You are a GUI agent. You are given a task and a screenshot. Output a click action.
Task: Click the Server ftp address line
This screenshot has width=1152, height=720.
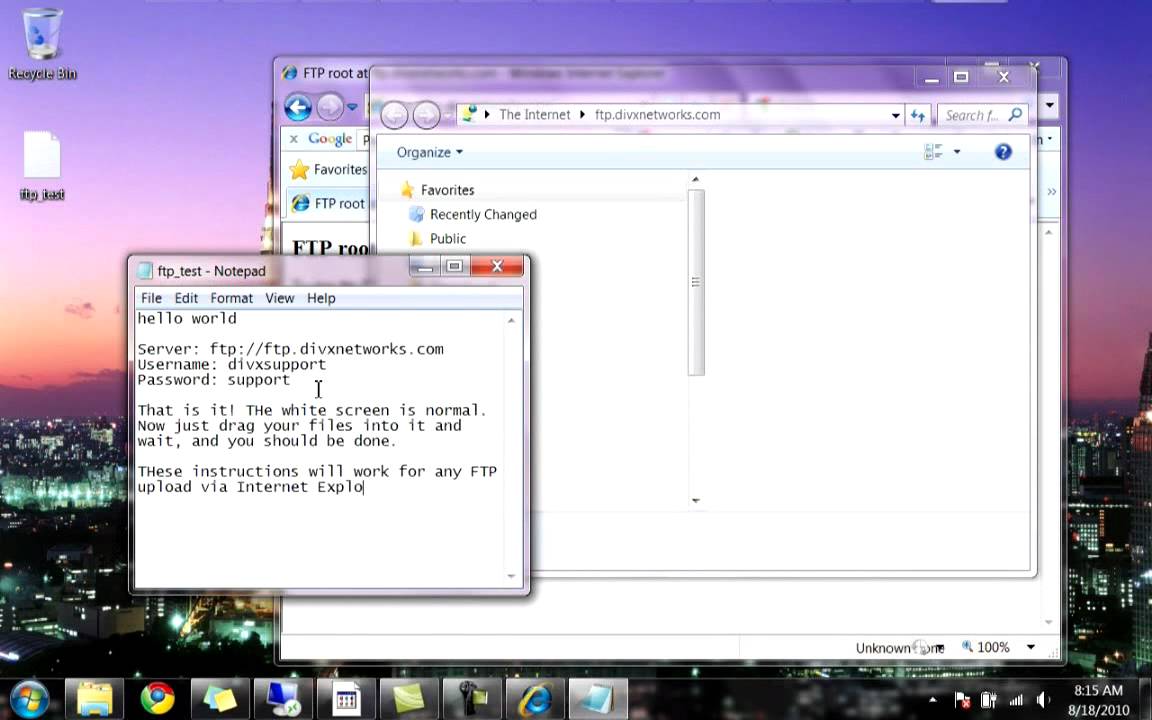pyautogui.click(x=290, y=349)
